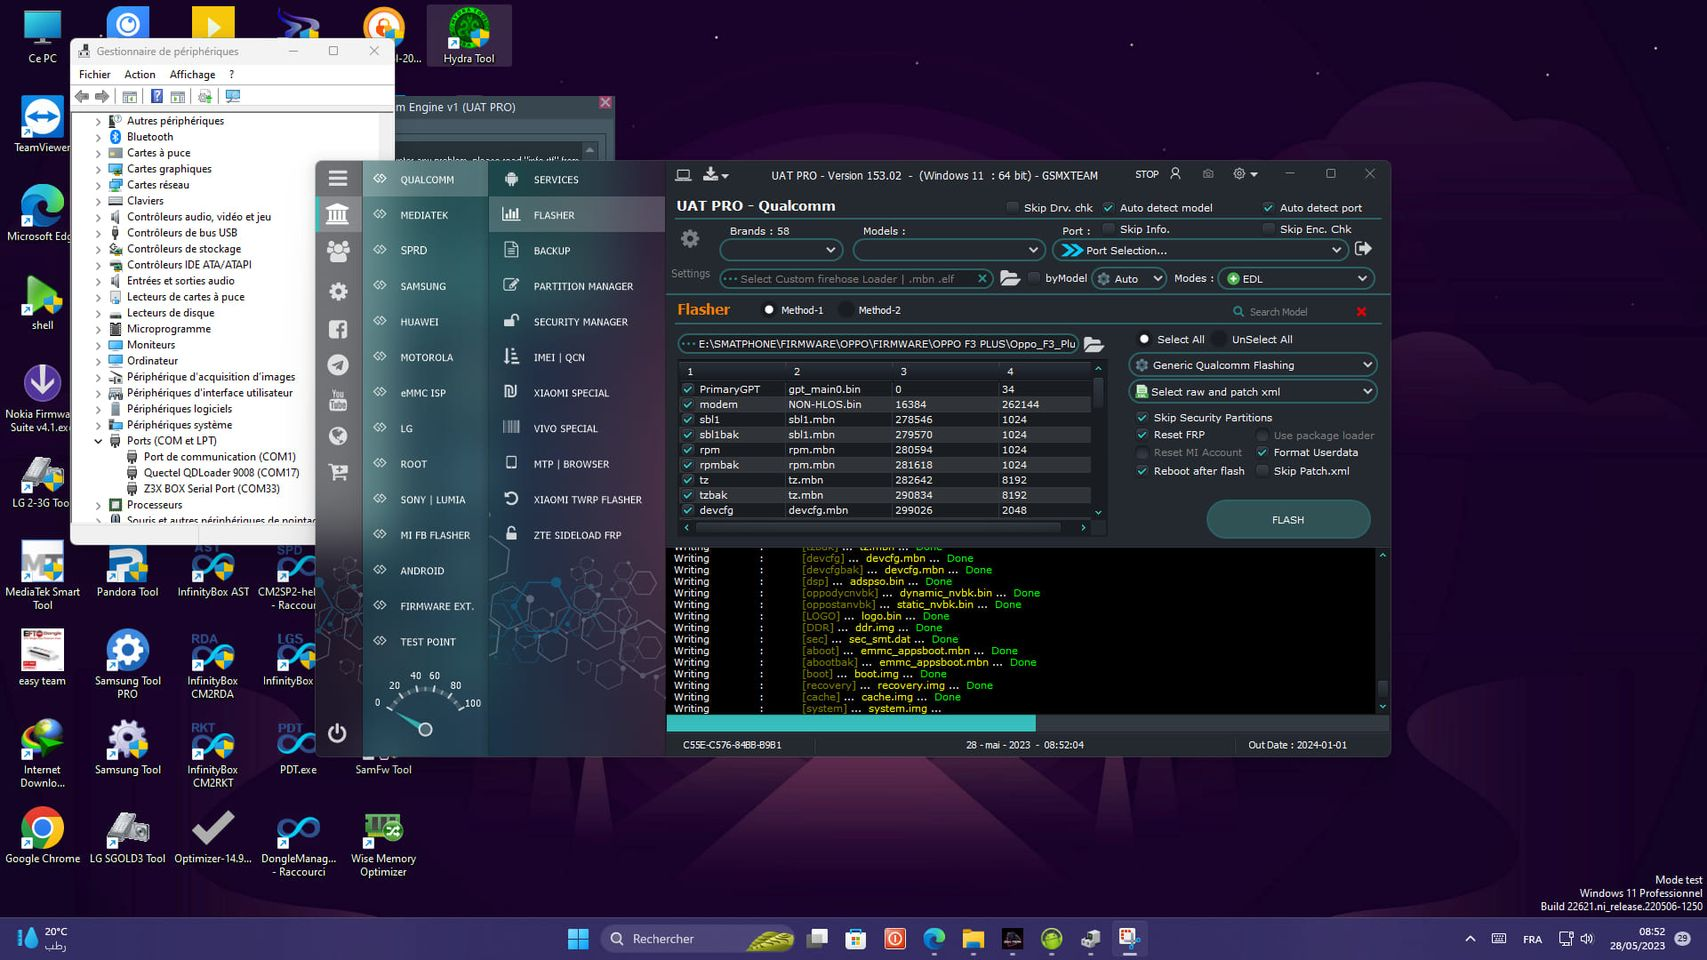Open Select raw and patch xml dropdown
The height and width of the screenshot is (960, 1707).
[x=1252, y=392]
